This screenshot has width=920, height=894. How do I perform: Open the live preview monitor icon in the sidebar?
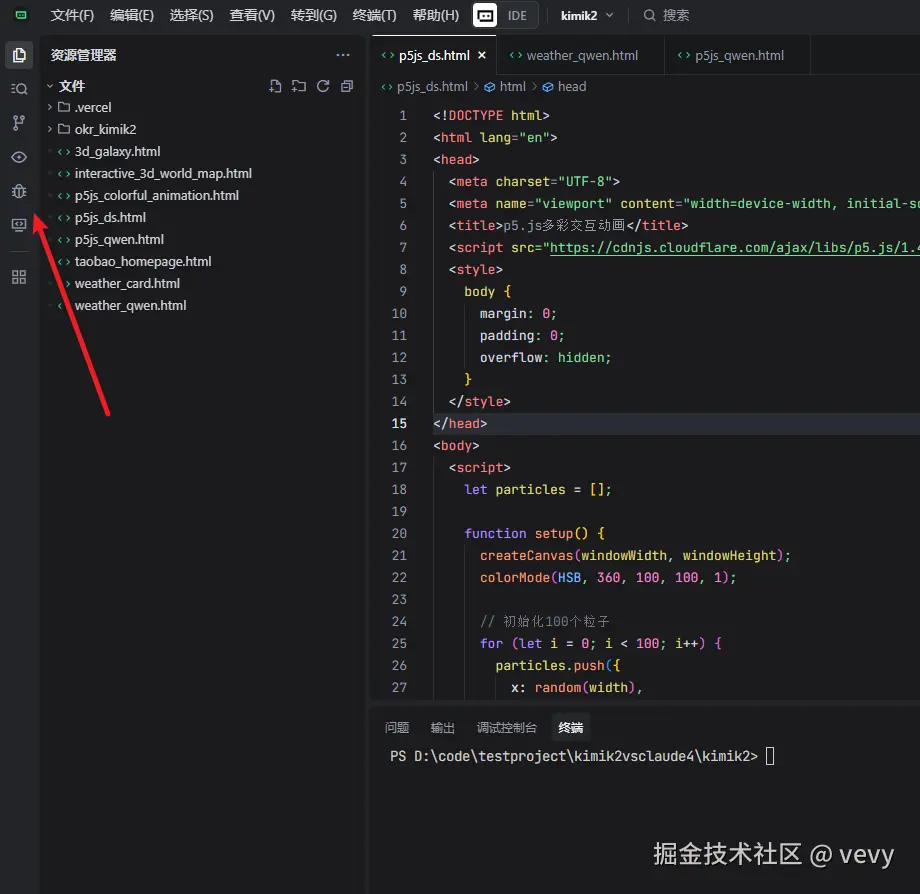[18, 225]
